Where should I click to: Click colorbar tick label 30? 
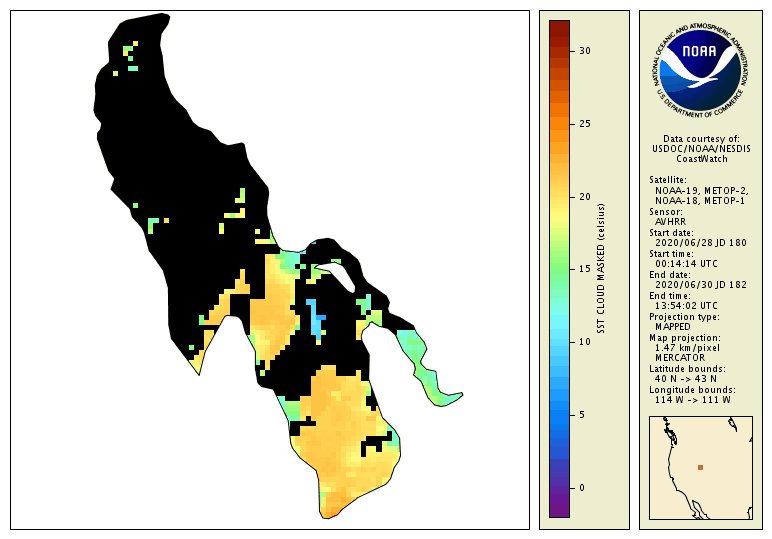pyautogui.click(x=584, y=51)
